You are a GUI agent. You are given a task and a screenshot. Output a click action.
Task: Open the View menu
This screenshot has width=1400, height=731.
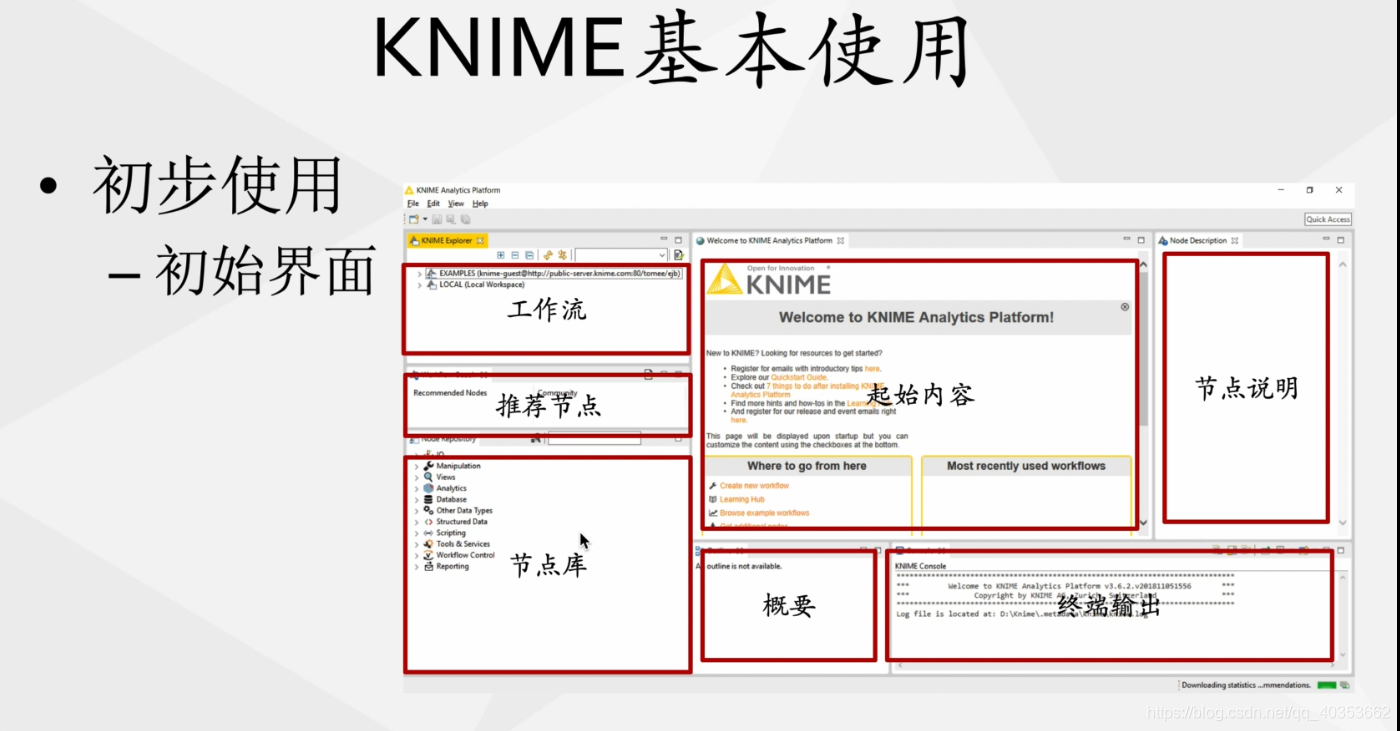coord(455,203)
